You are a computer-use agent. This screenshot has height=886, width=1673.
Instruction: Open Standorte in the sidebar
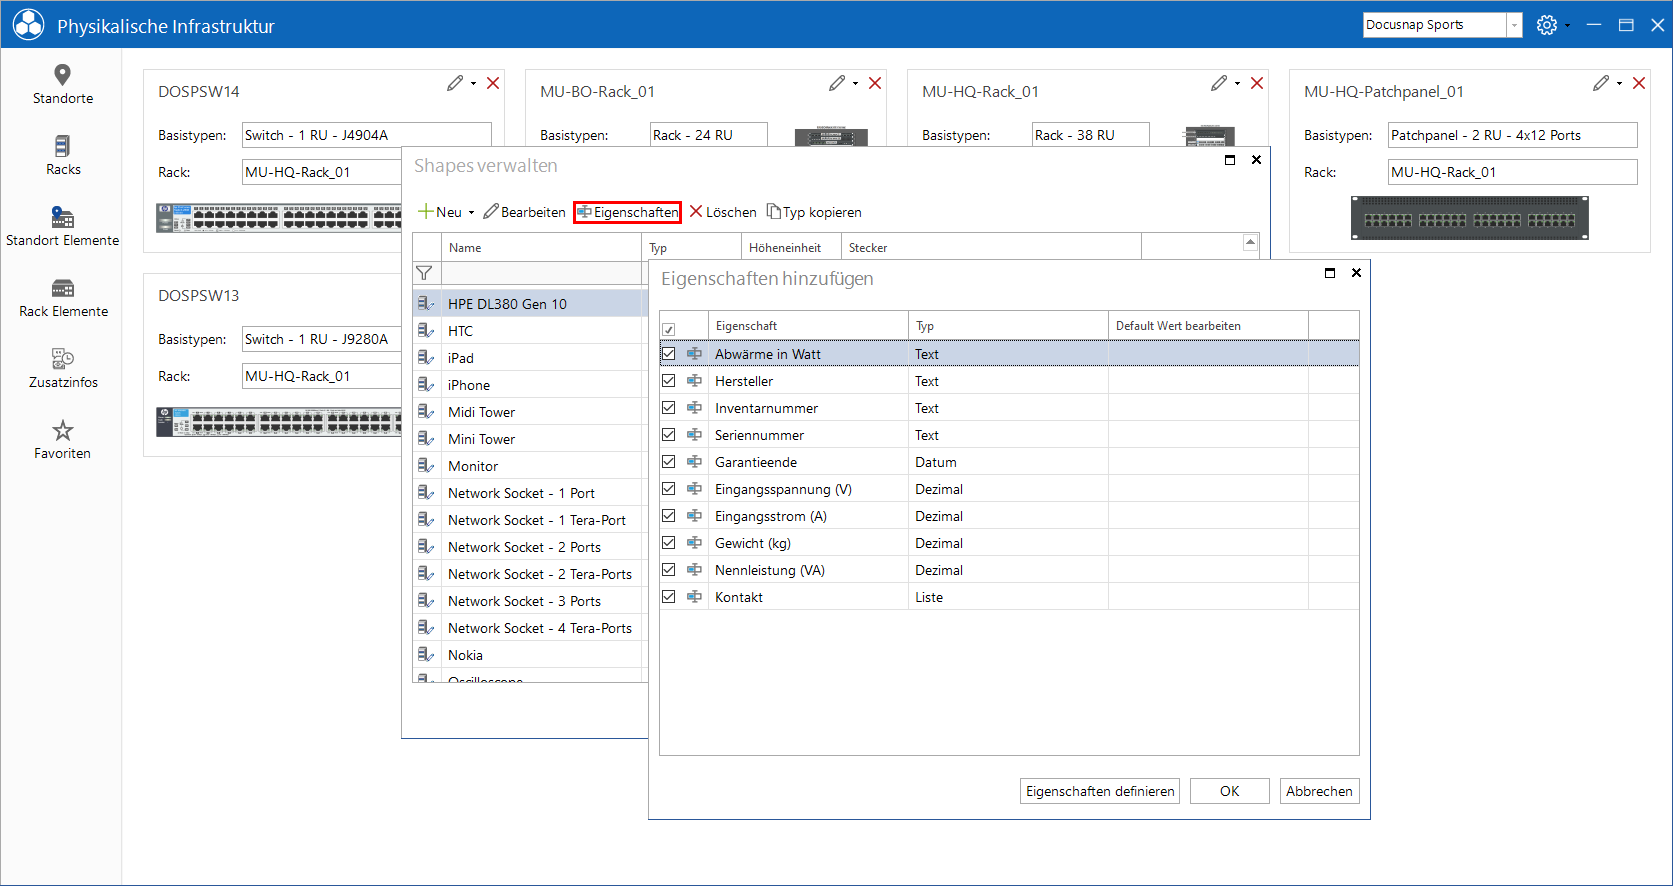(x=62, y=85)
